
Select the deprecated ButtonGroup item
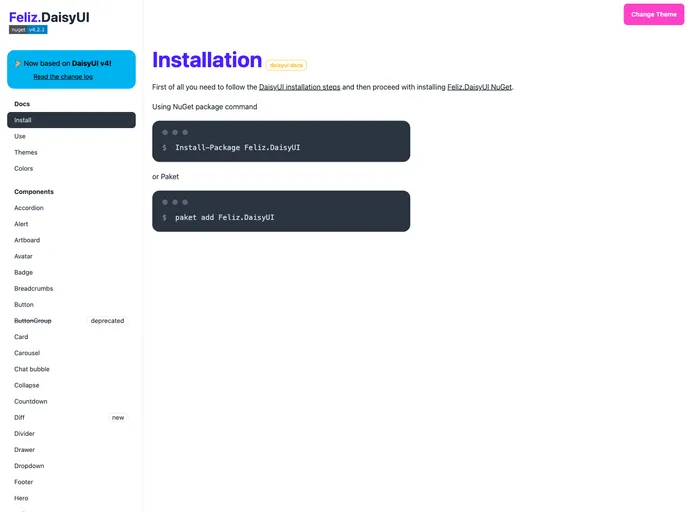coord(33,320)
